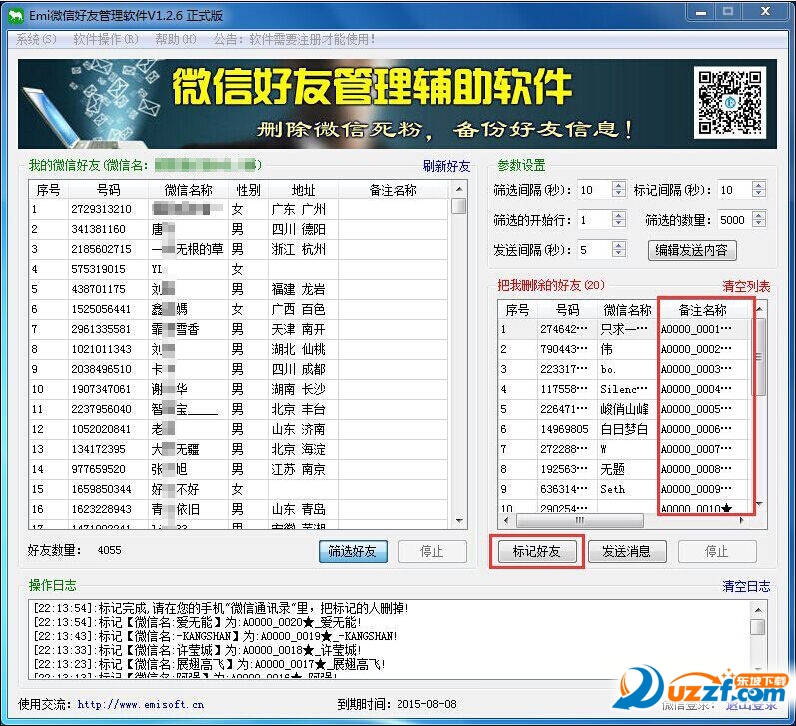Select deleted-friend row named Seth
The width and height of the screenshot is (796, 726).
tap(623, 489)
